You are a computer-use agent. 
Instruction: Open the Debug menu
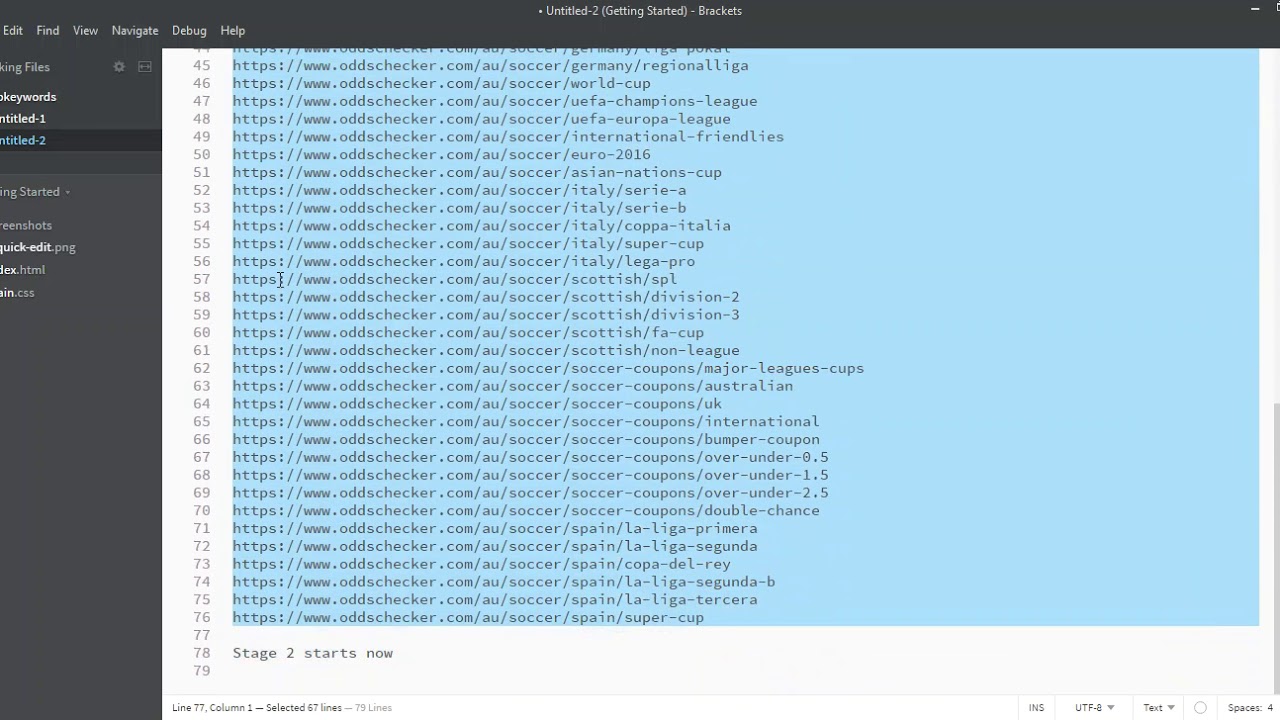tap(189, 30)
